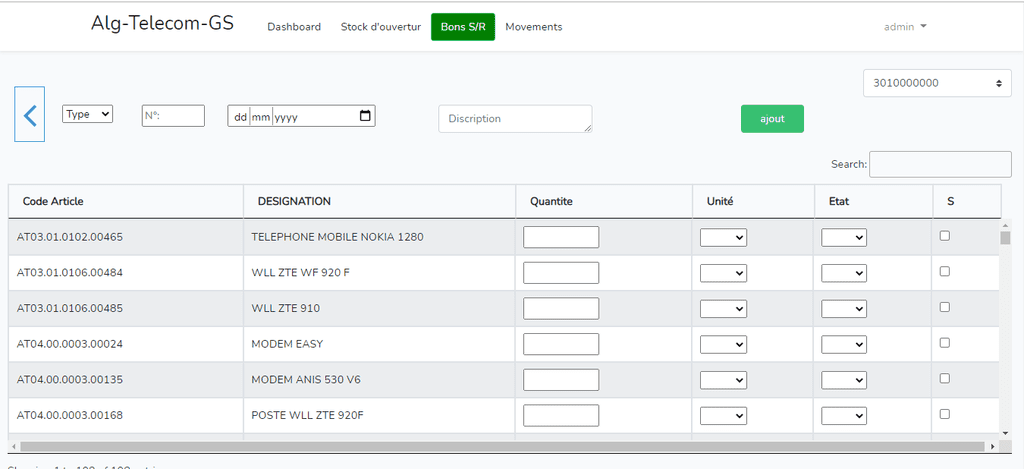Viewport: 1024px width, 469px height.
Task: Focus the dd mm yyyy date field
Action: click(301, 116)
